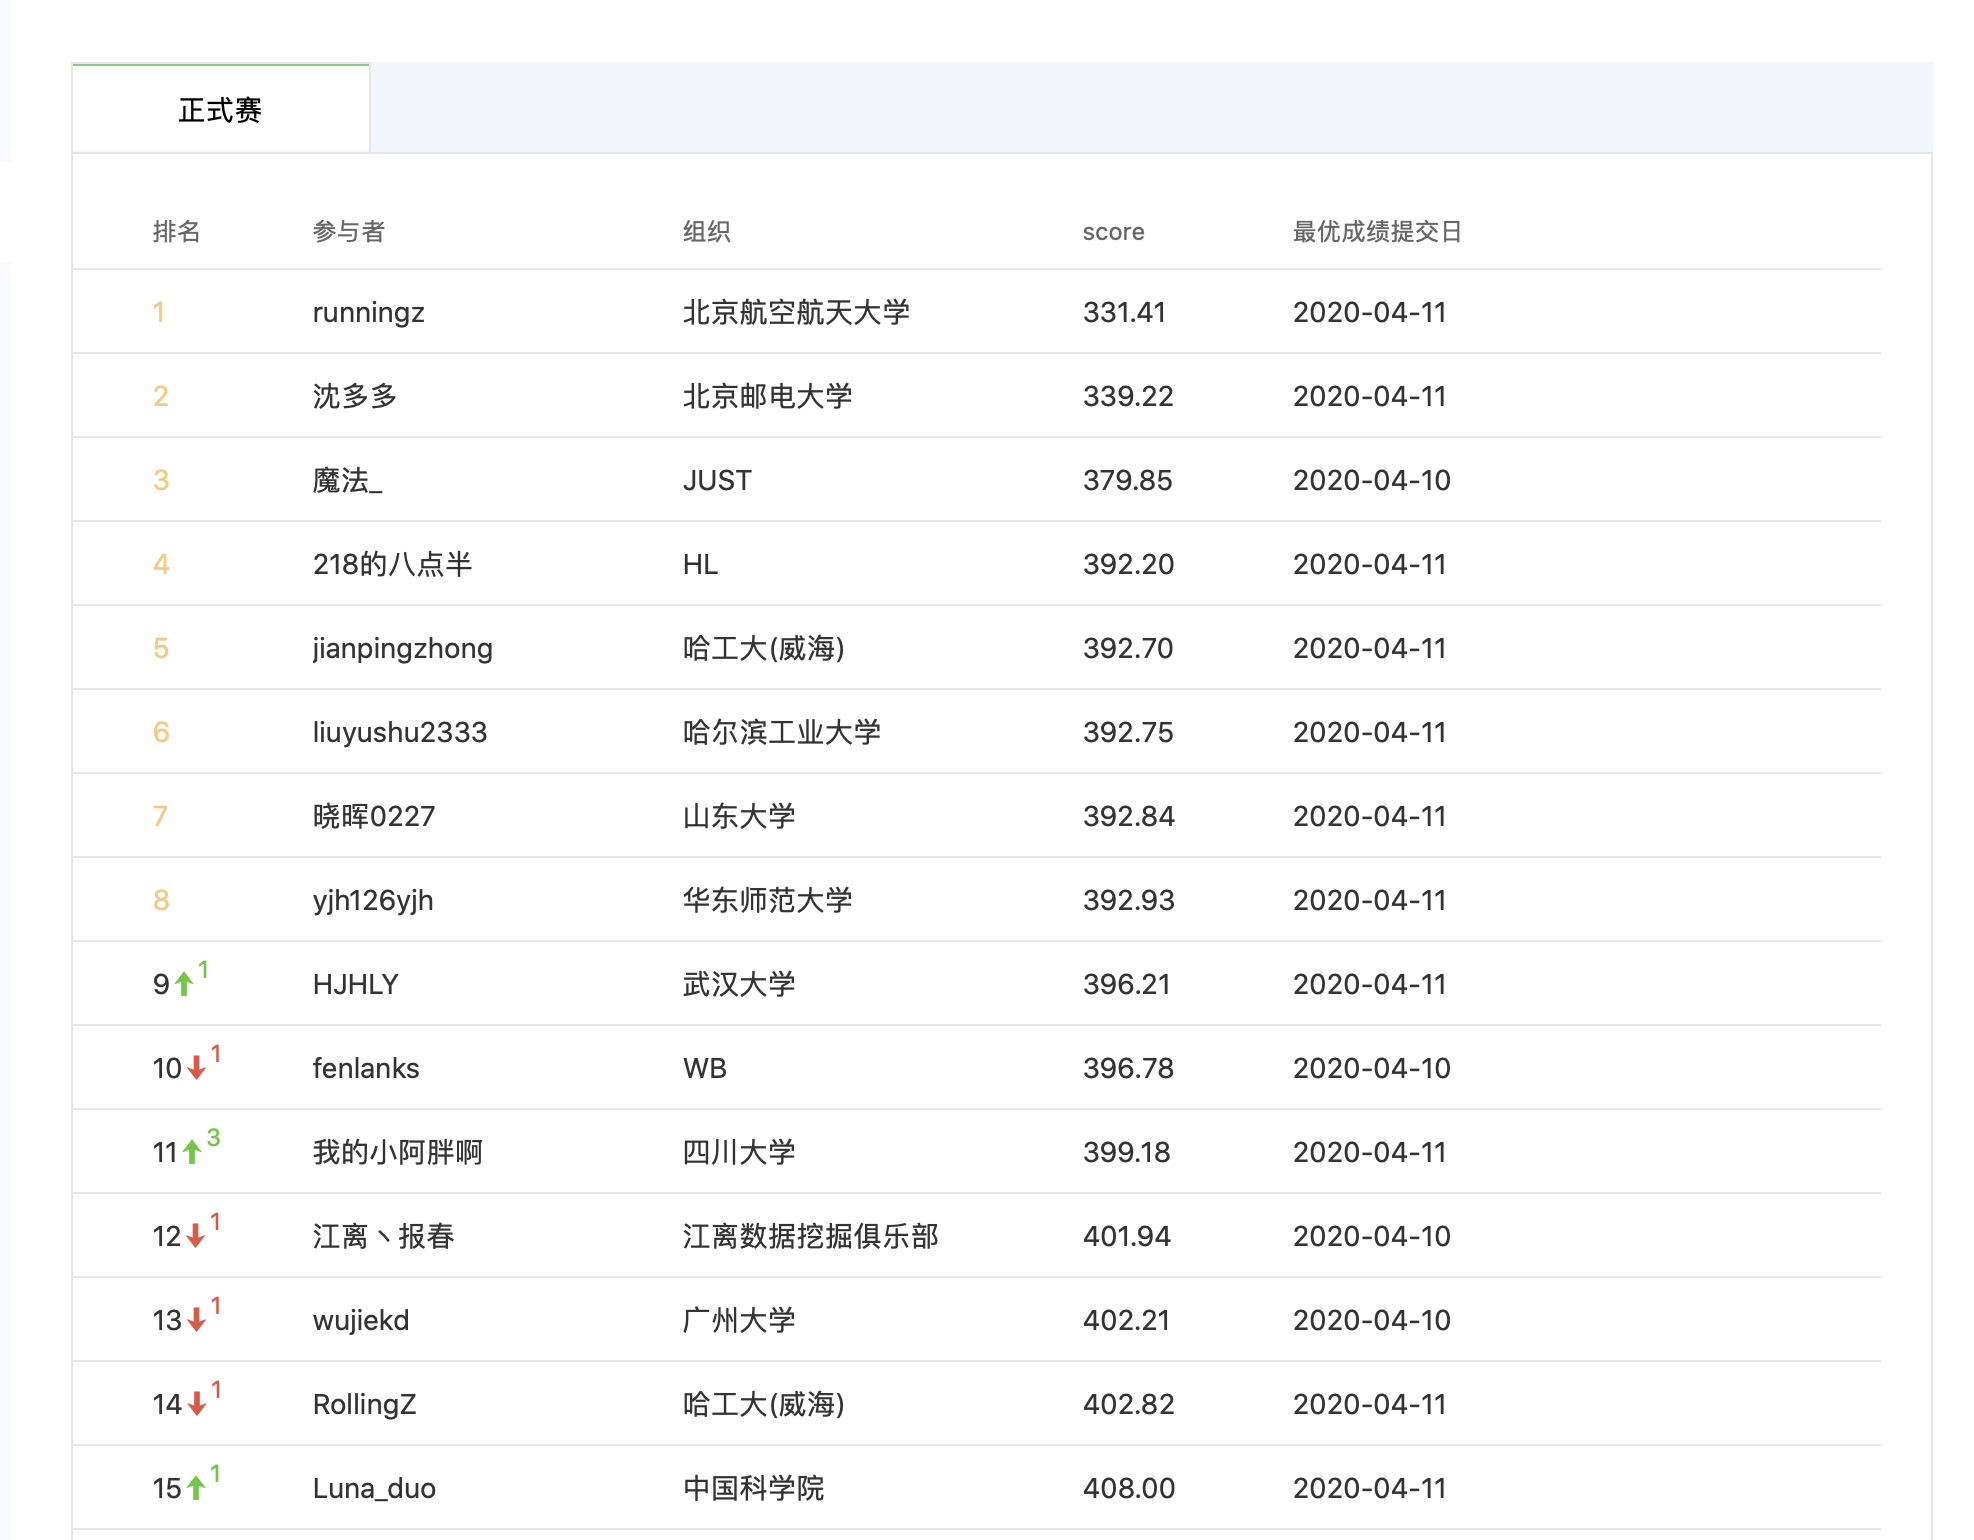
Task: Select participant yjh126yjh
Action: (373, 901)
